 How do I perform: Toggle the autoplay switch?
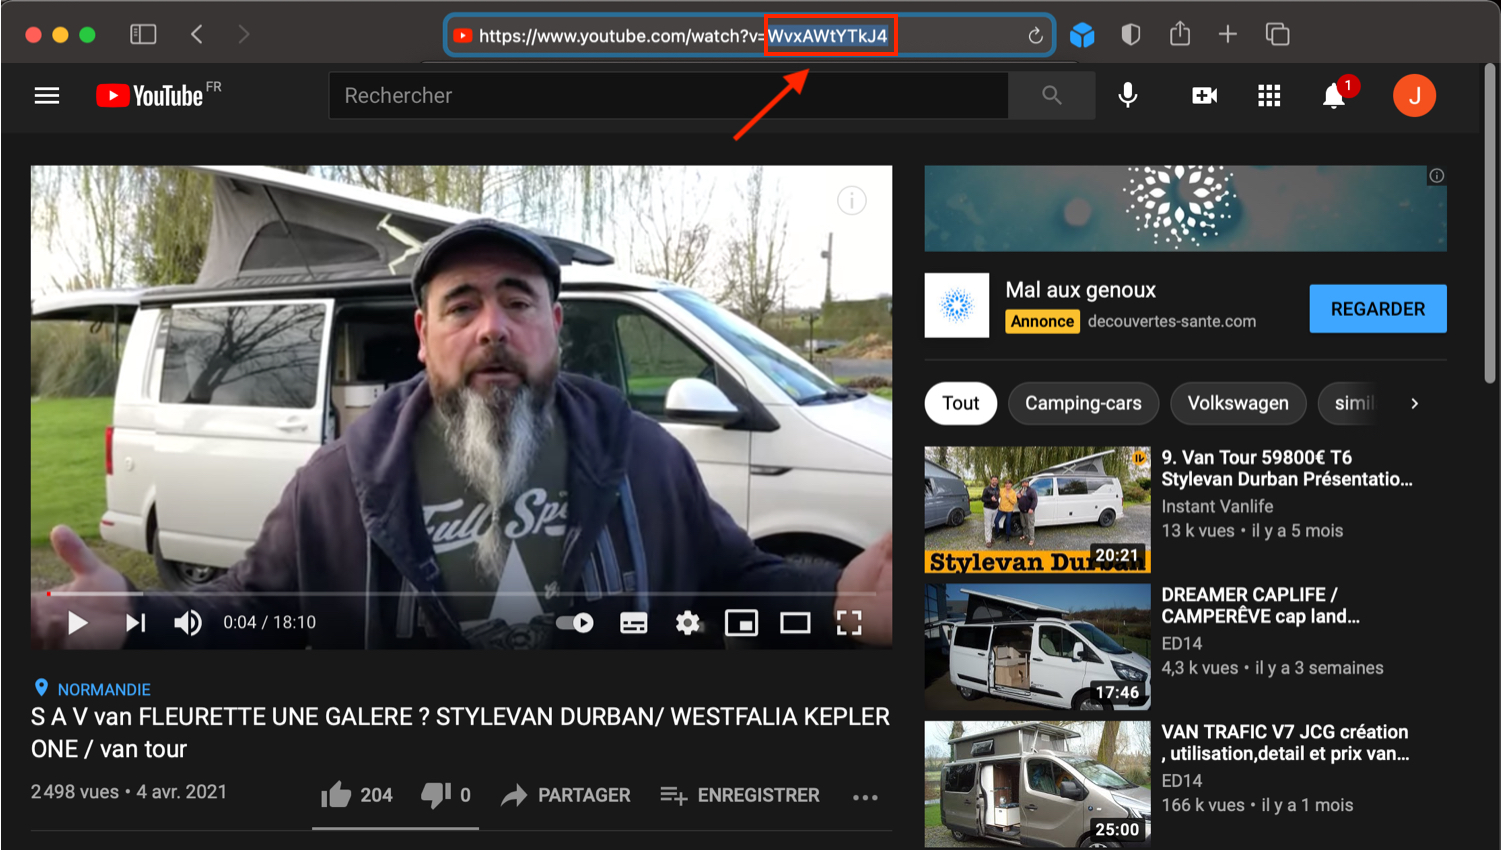click(x=575, y=623)
